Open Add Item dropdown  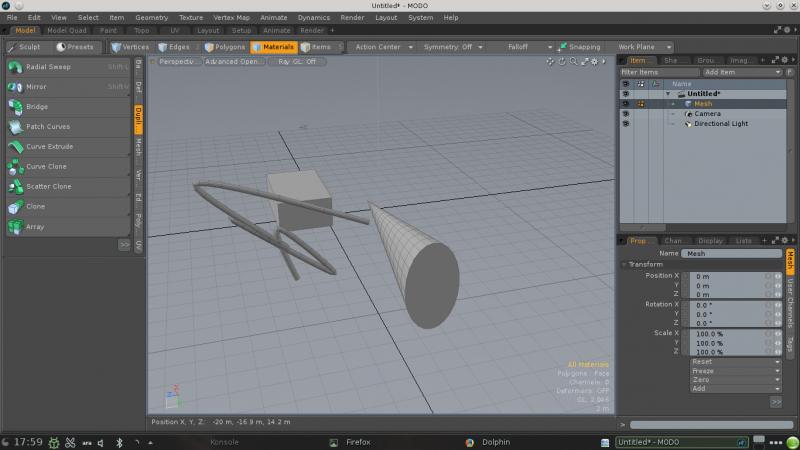click(742, 72)
